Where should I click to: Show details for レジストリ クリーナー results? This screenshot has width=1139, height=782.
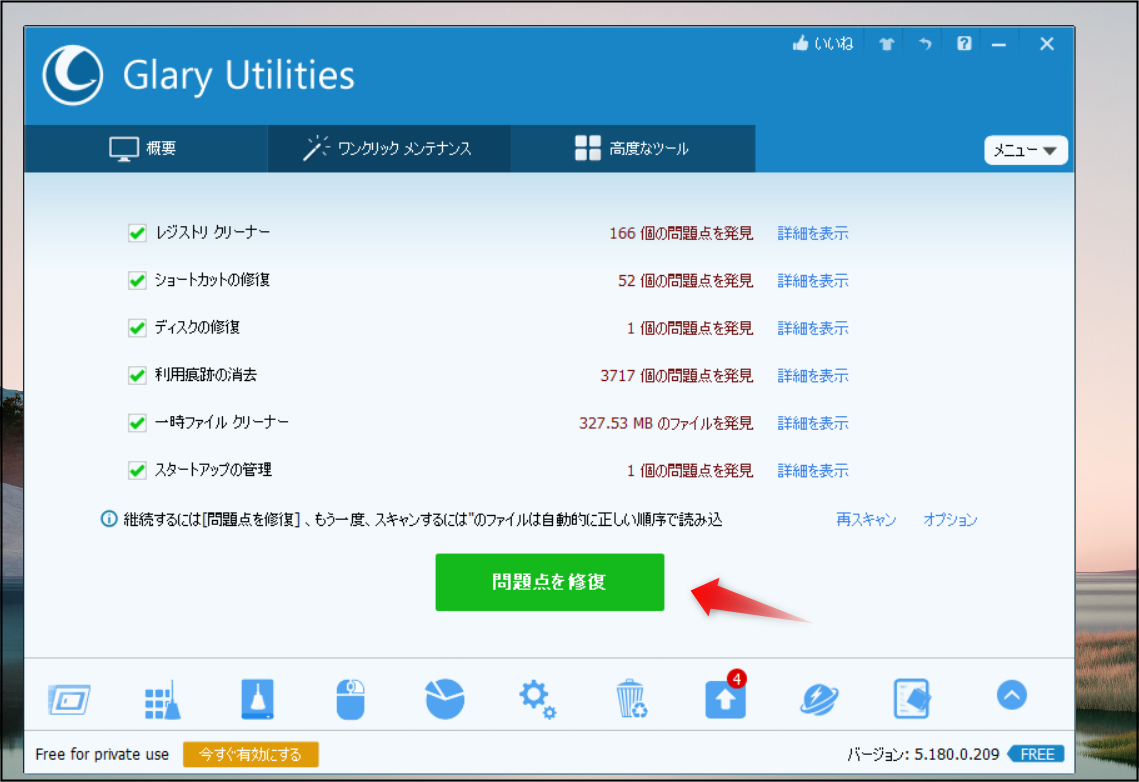click(813, 233)
